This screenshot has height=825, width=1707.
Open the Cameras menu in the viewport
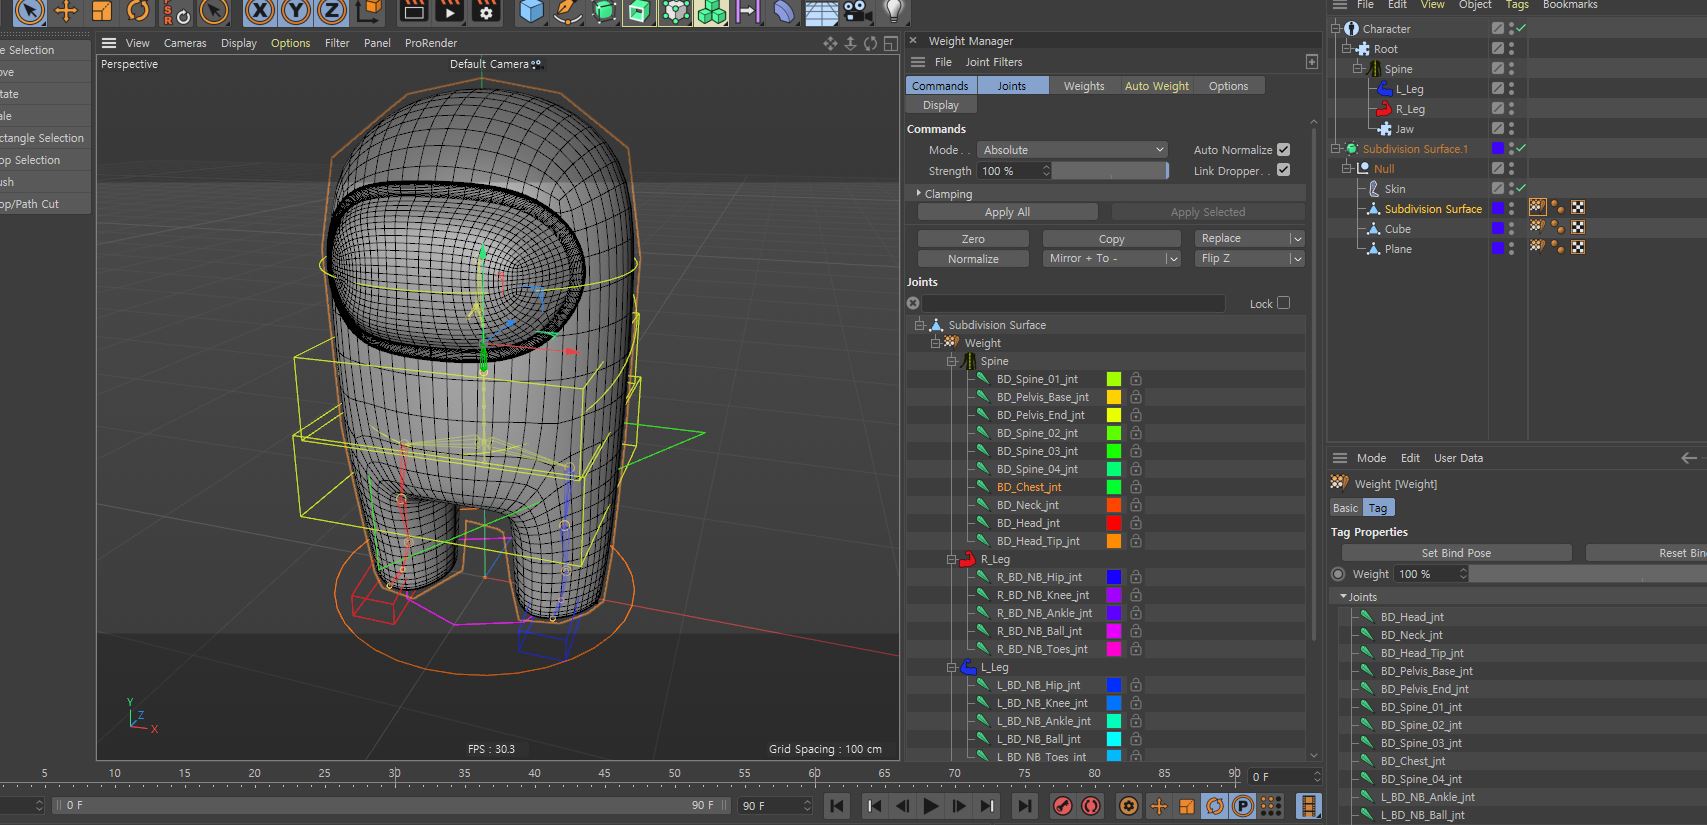point(185,43)
